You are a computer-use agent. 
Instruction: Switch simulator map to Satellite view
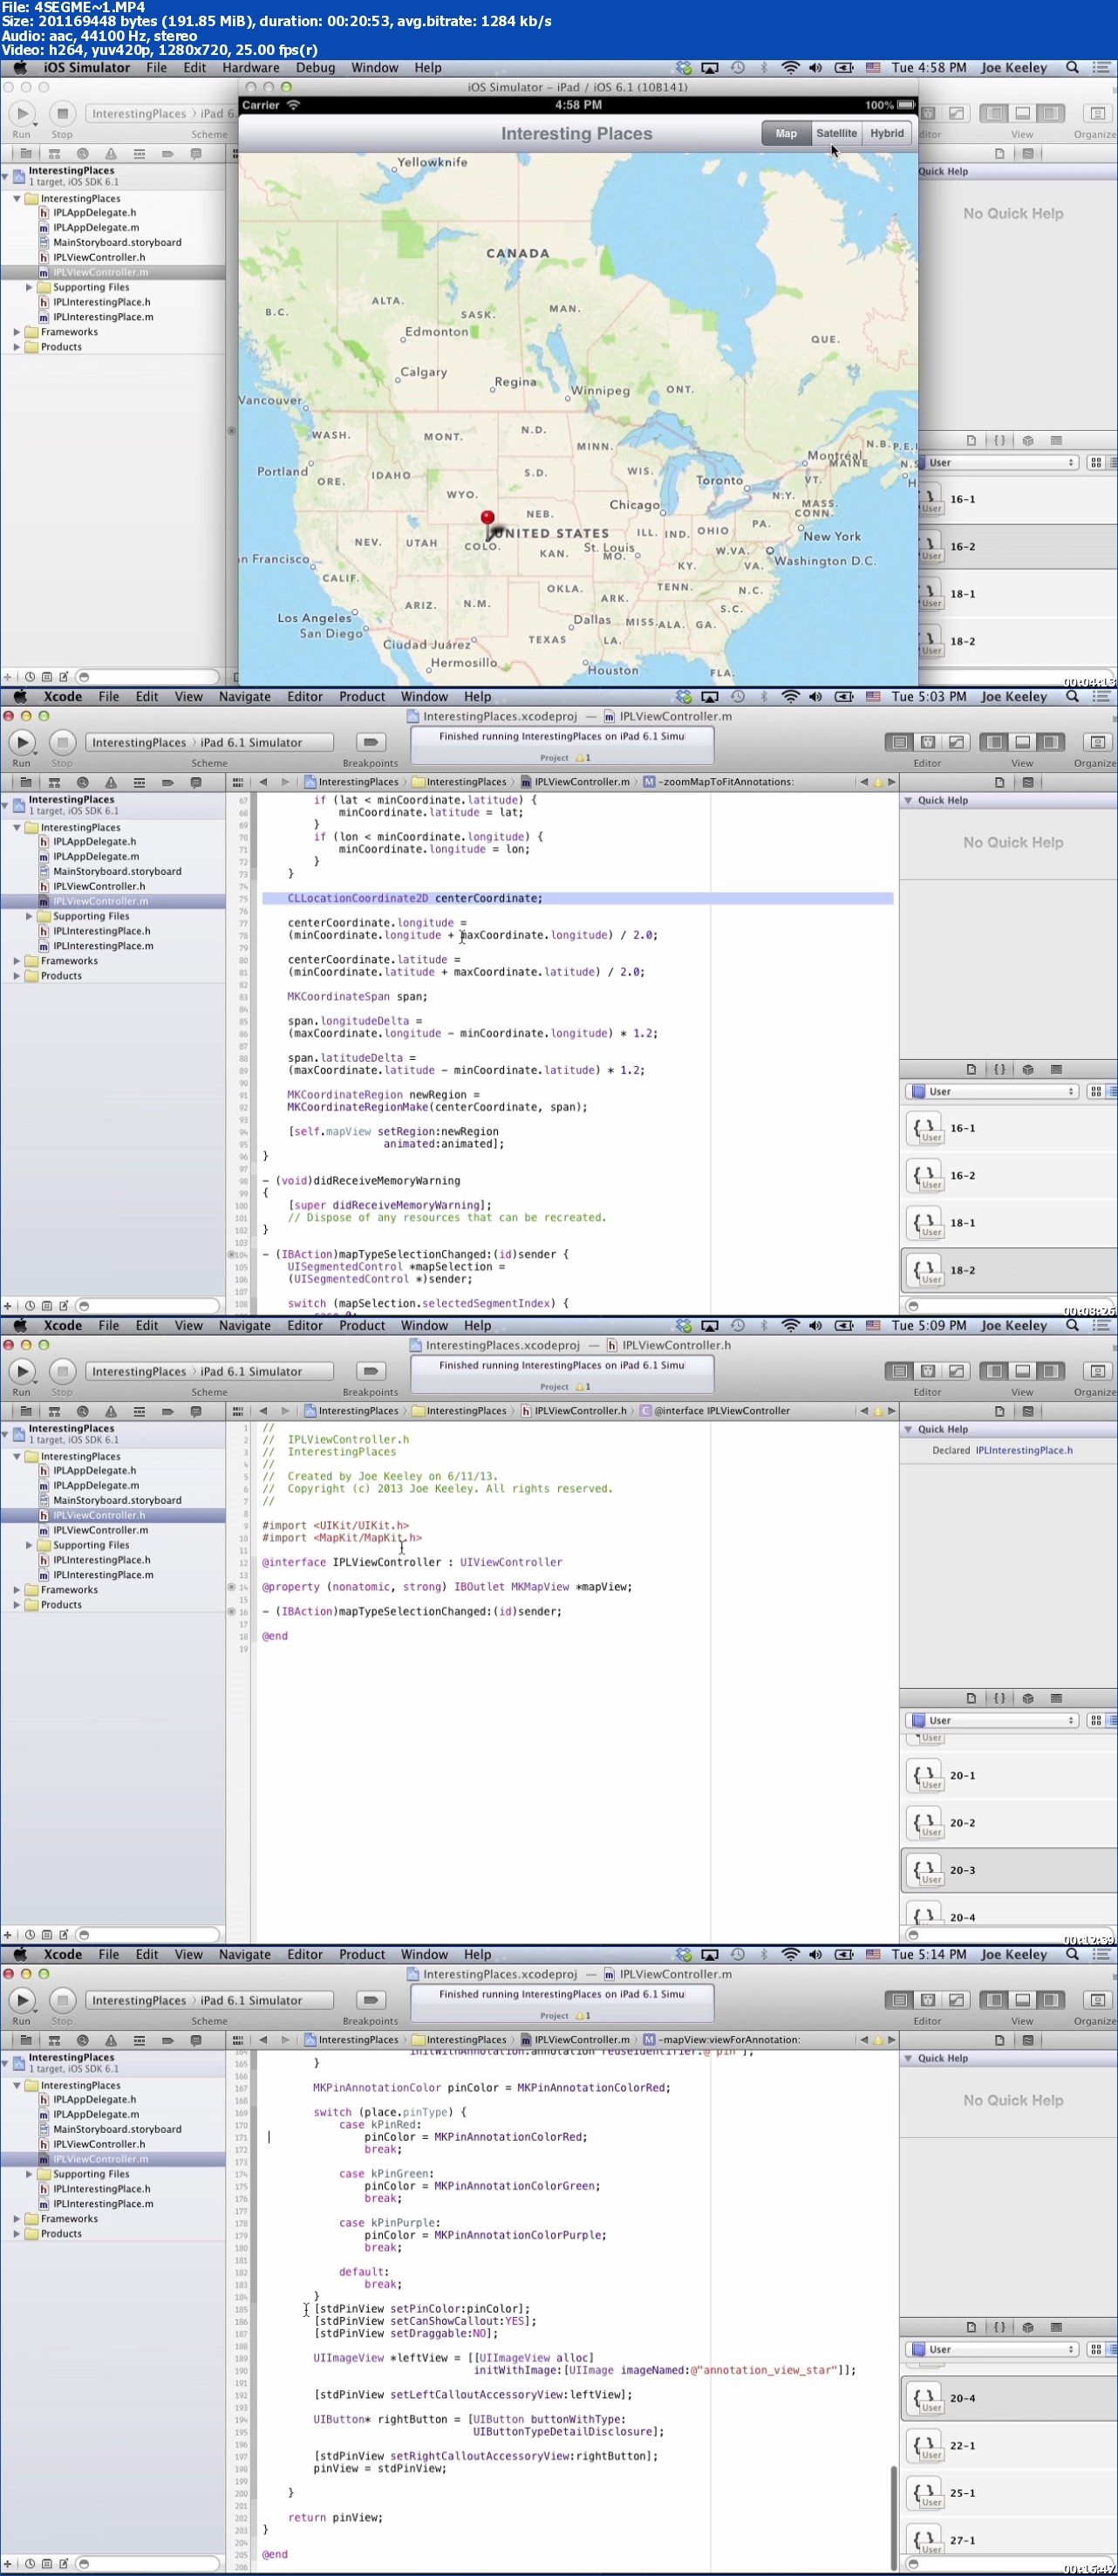[x=836, y=133]
